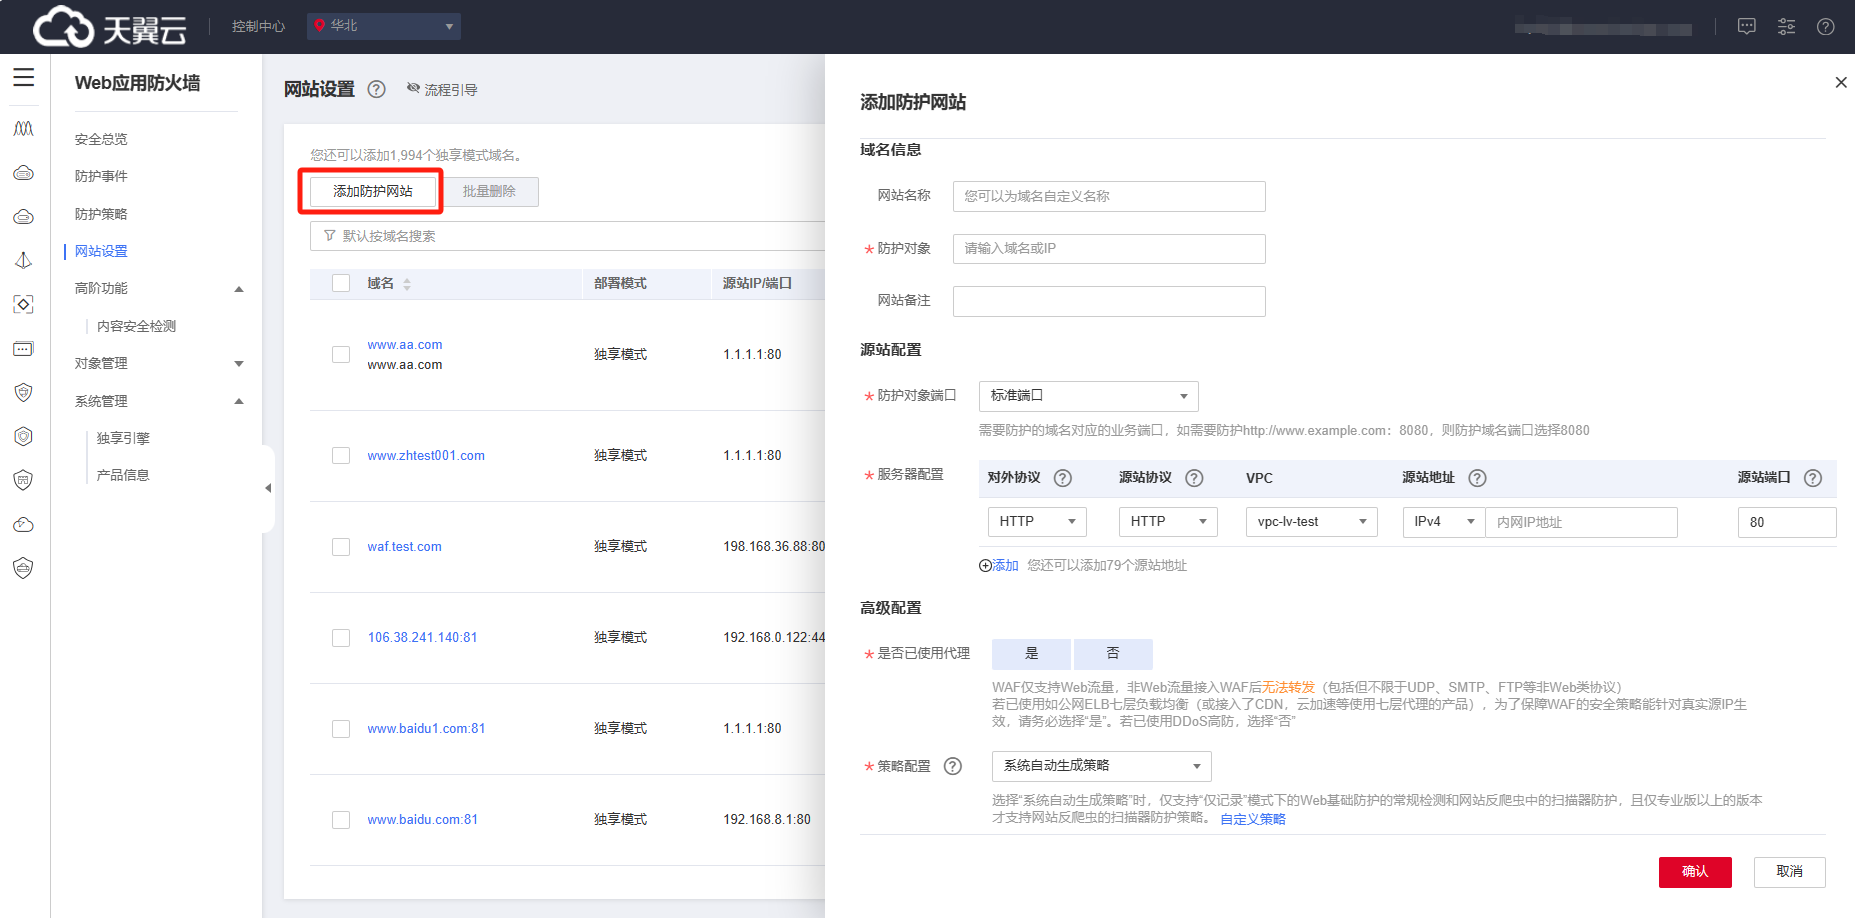The image size is (1855, 918).
Task: Go to 防护策略 in the sidebar
Action: 101,214
